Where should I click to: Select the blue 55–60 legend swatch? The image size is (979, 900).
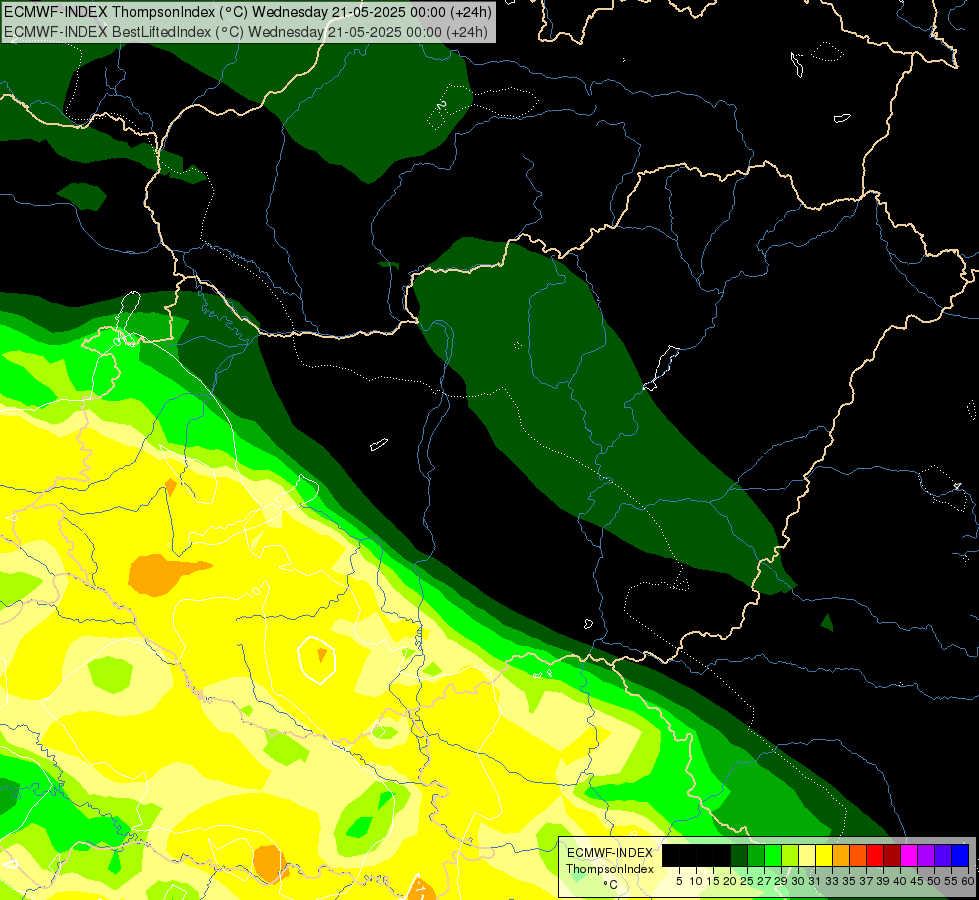point(960,855)
